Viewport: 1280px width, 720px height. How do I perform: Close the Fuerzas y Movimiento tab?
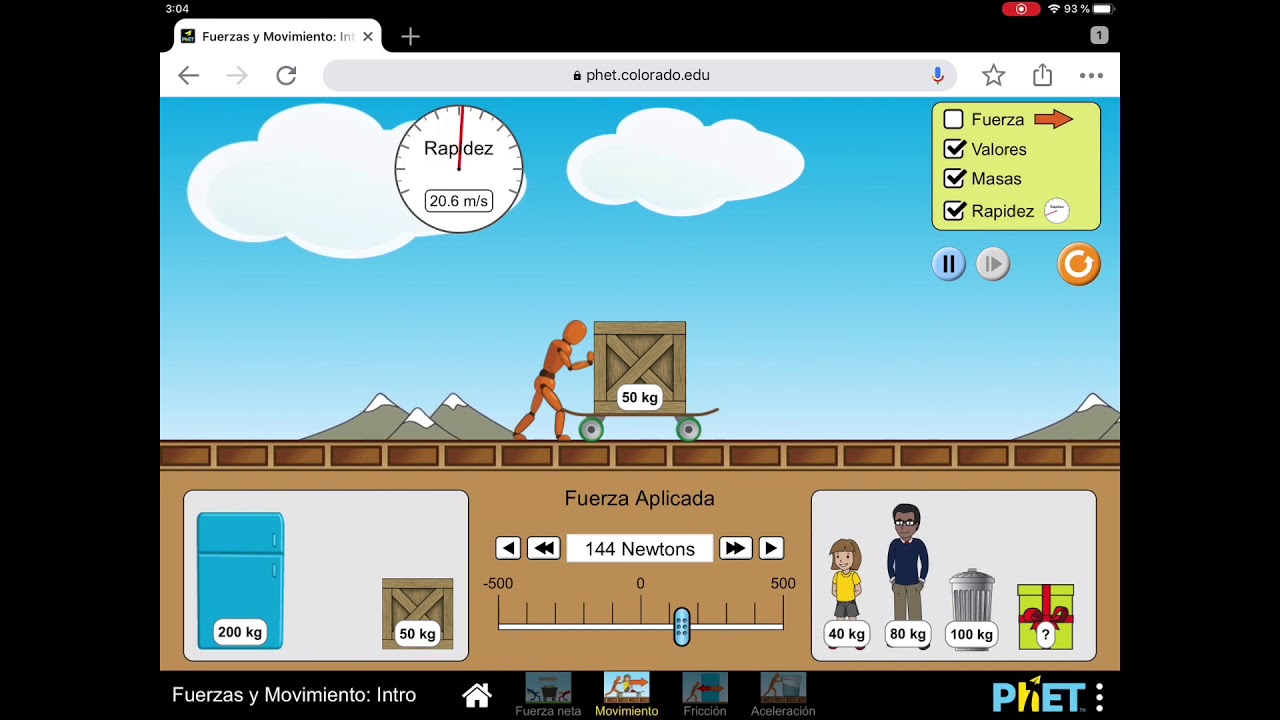(368, 36)
